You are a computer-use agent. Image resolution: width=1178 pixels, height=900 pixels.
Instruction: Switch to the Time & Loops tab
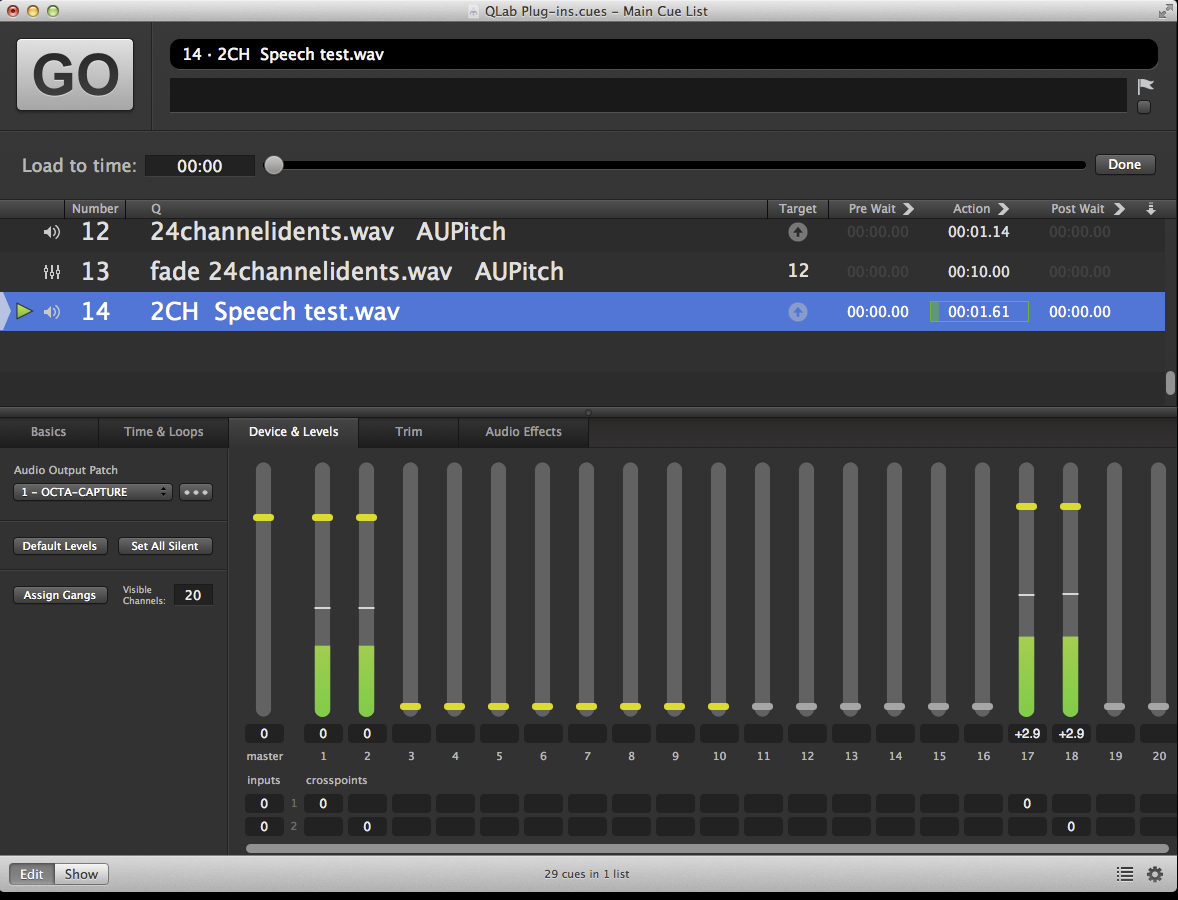[163, 432]
